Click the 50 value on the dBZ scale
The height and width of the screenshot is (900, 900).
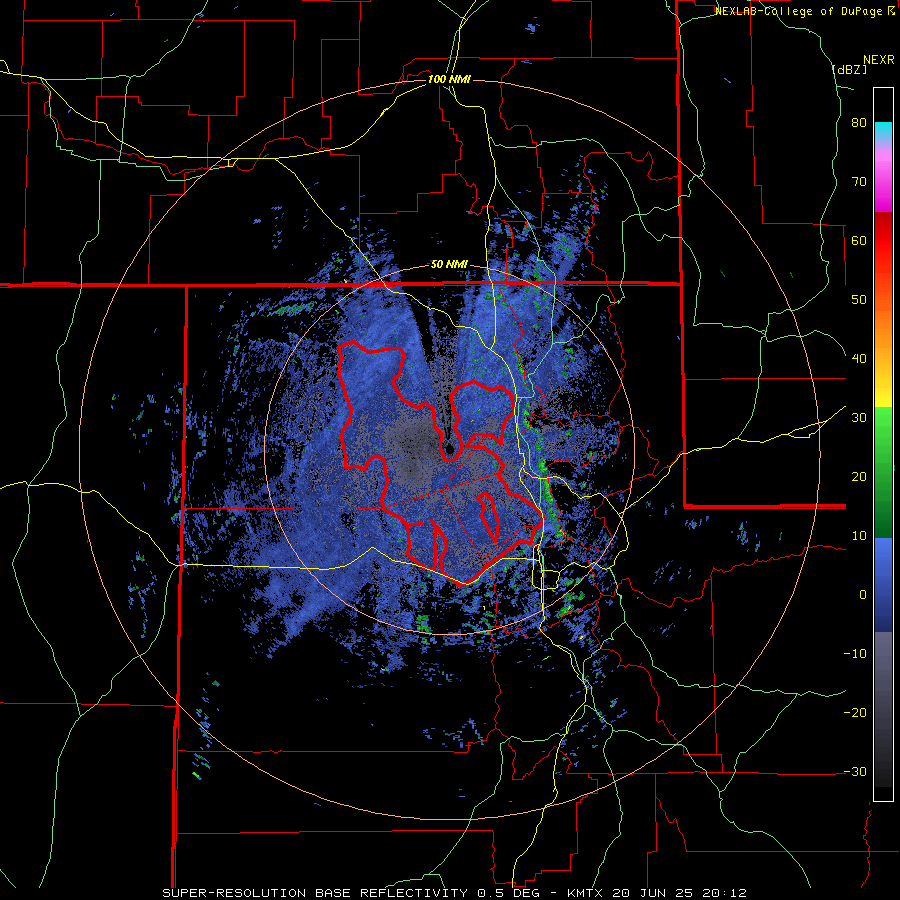(x=859, y=300)
